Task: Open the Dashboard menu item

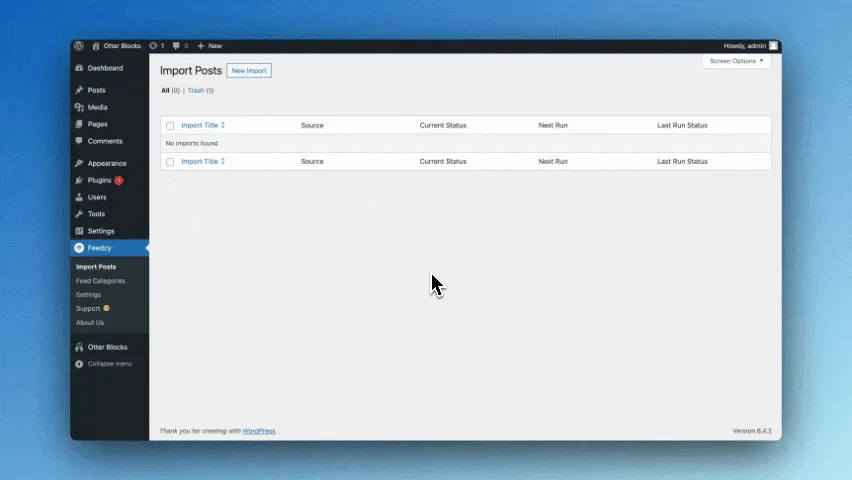Action: coord(105,68)
